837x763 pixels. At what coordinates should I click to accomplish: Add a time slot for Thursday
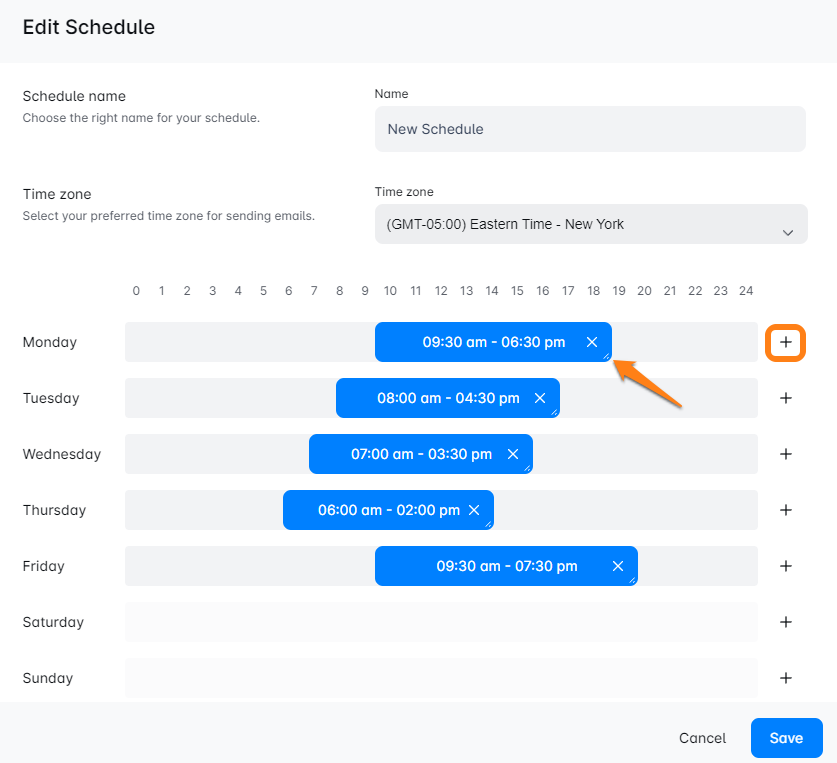pyautogui.click(x=786, y=510)
